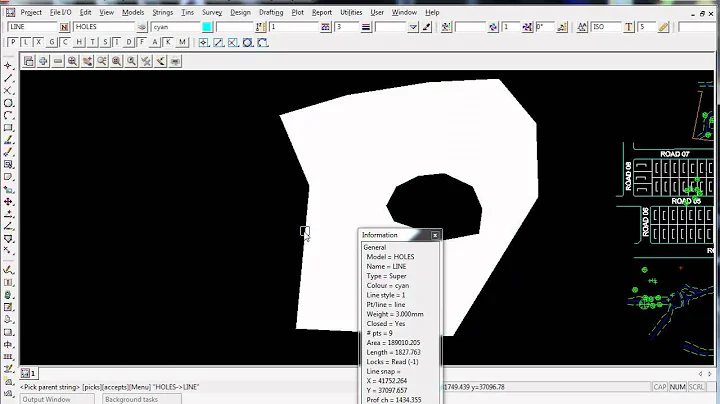This screenshot has height=404, width=720.
Task: Select the move cross-arrows tool in left toolbar
Action: [8, 202]
